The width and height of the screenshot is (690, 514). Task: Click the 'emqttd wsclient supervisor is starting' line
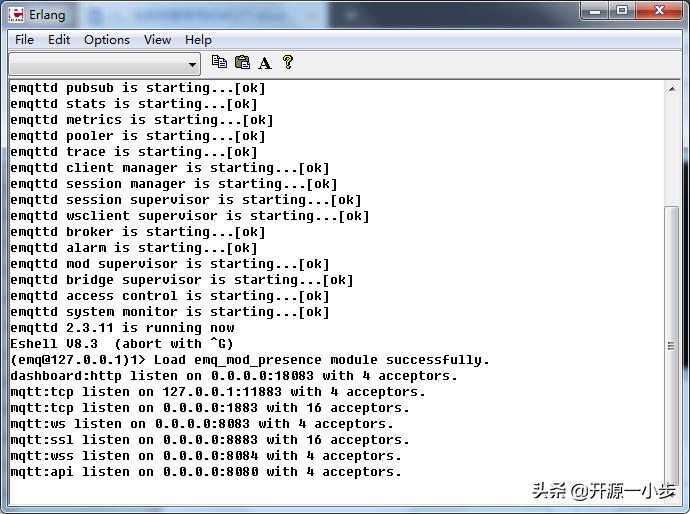190,216
